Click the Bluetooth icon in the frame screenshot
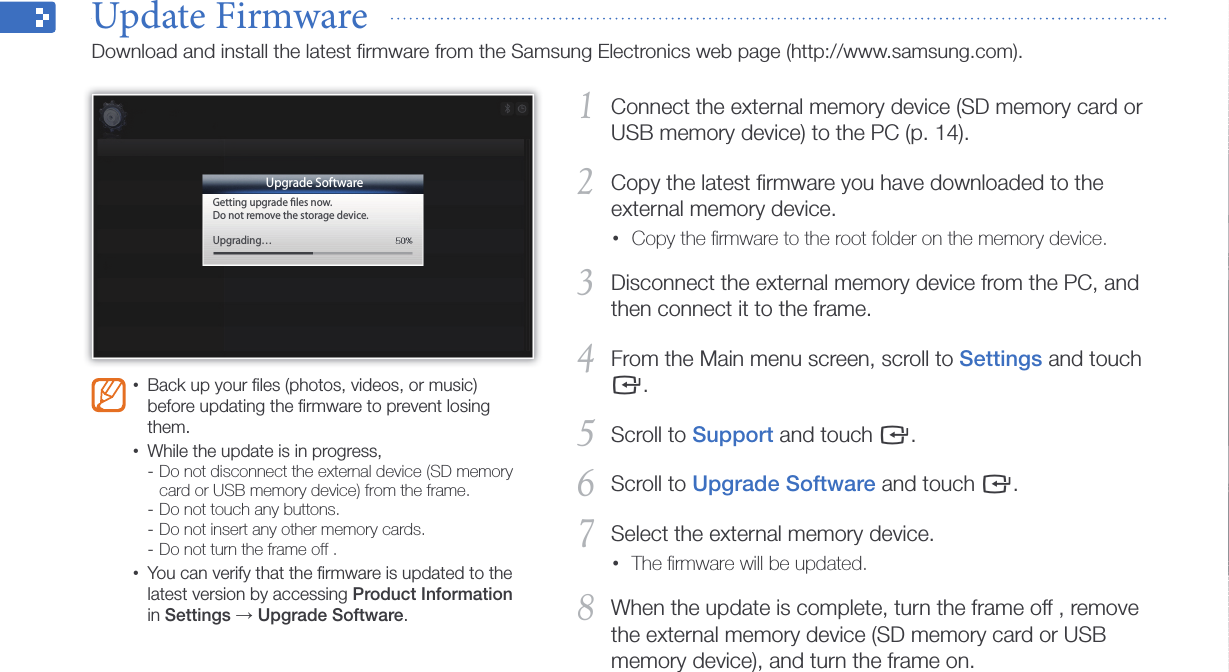 point(507,109)
